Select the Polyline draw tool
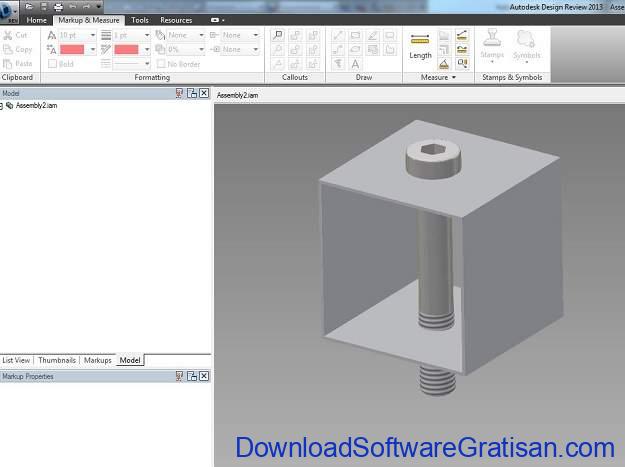 (x=338, y=50)
